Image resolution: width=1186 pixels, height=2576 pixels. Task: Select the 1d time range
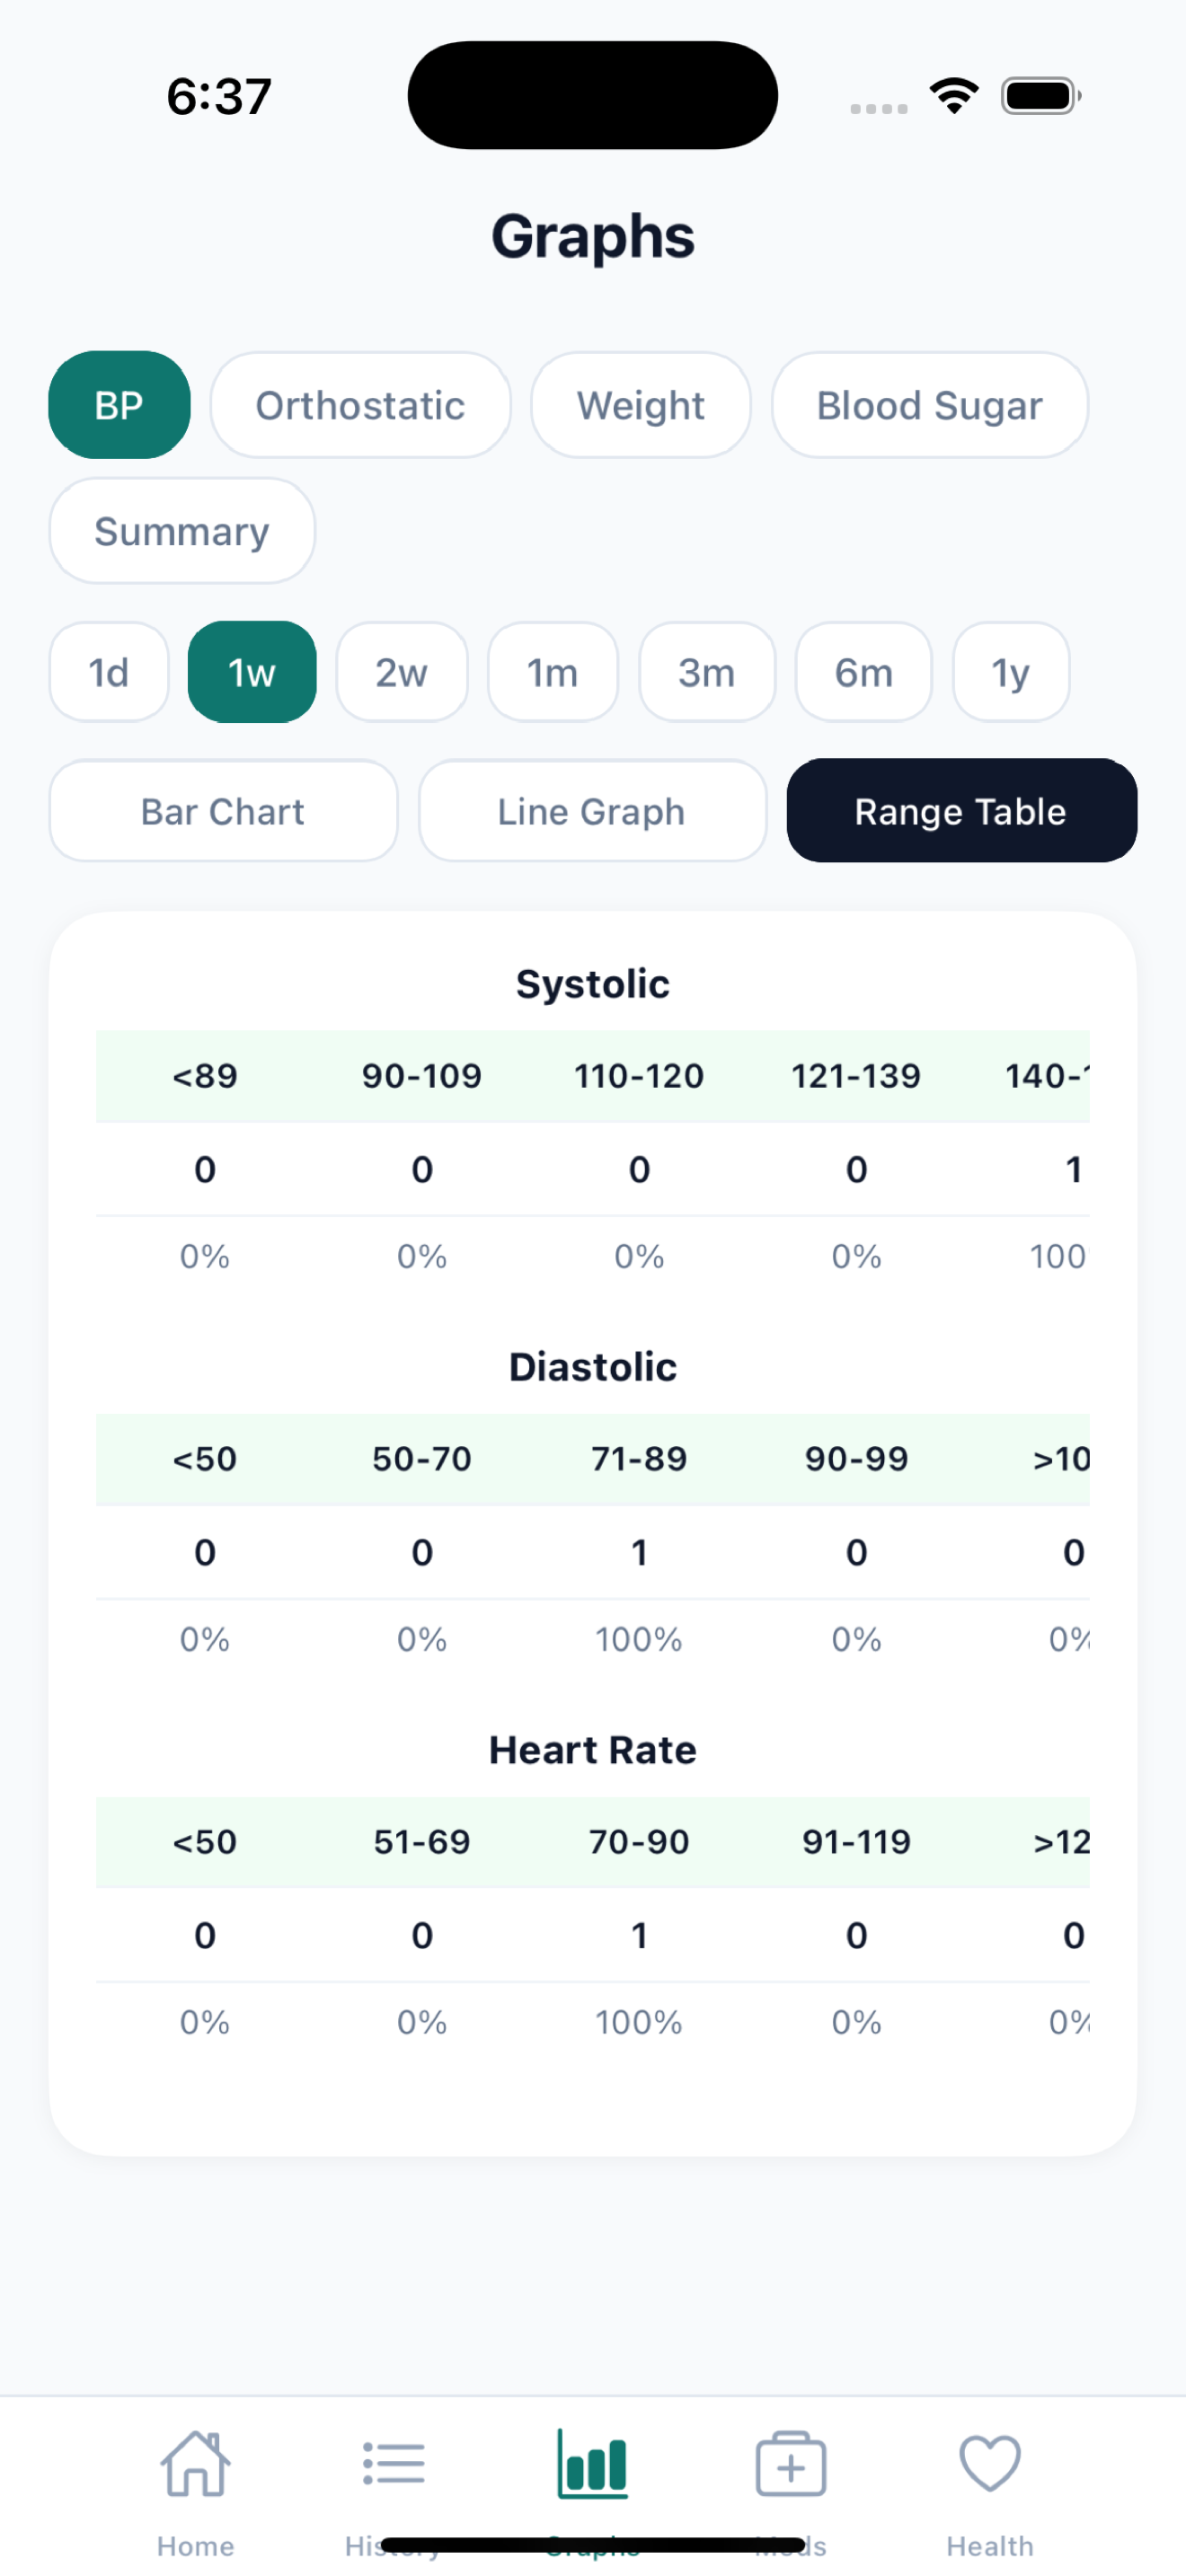[x=107, y=672]
